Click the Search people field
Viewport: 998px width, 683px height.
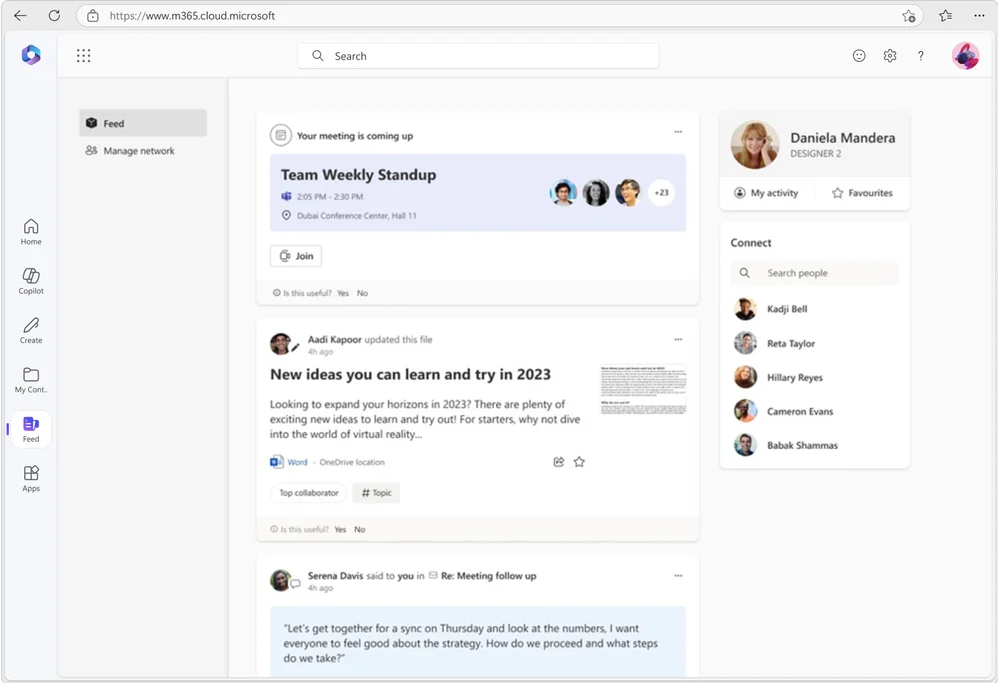[x=813, y=272]
